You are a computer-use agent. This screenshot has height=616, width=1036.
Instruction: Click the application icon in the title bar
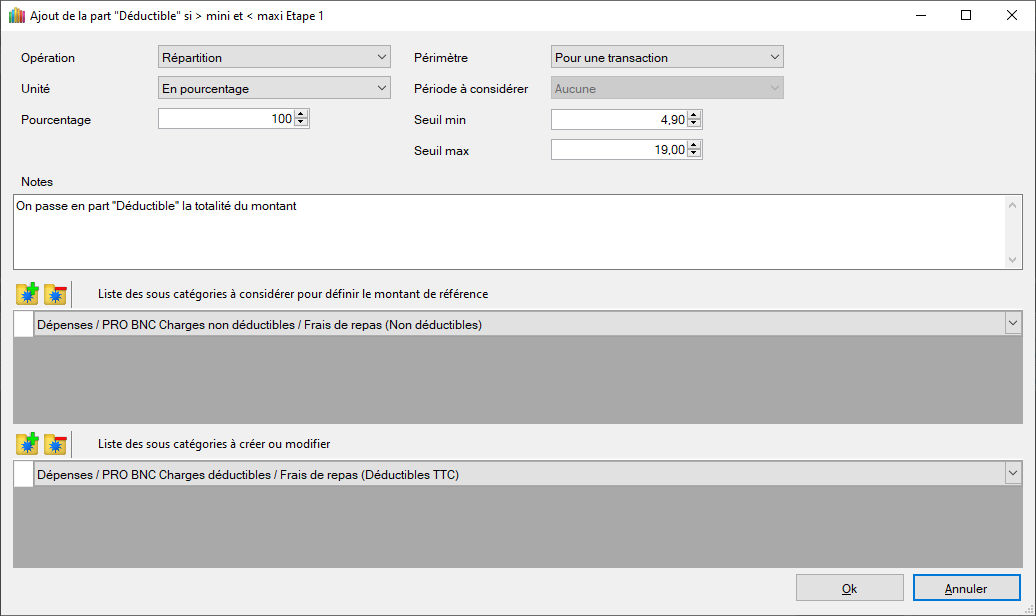coord(16,16)
